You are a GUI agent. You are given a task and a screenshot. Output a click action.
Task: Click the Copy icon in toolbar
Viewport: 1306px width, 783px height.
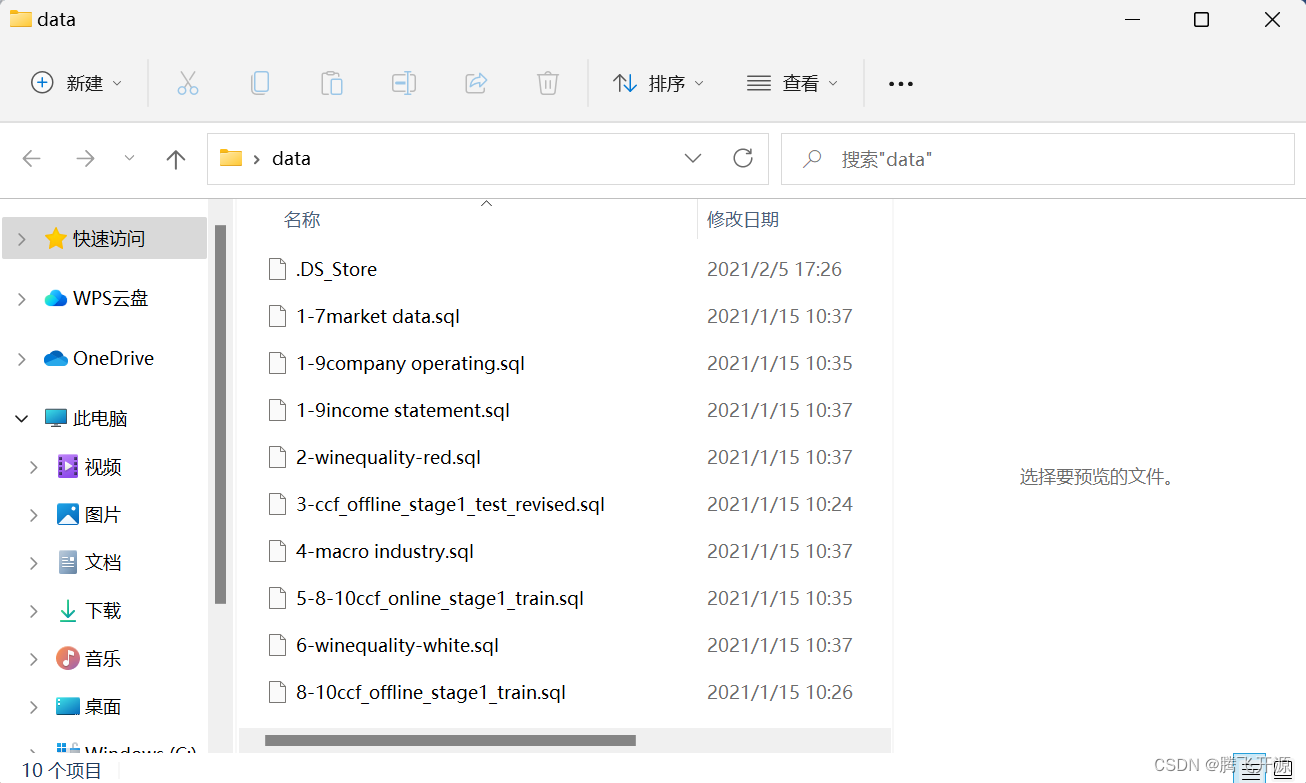(260, 83)
